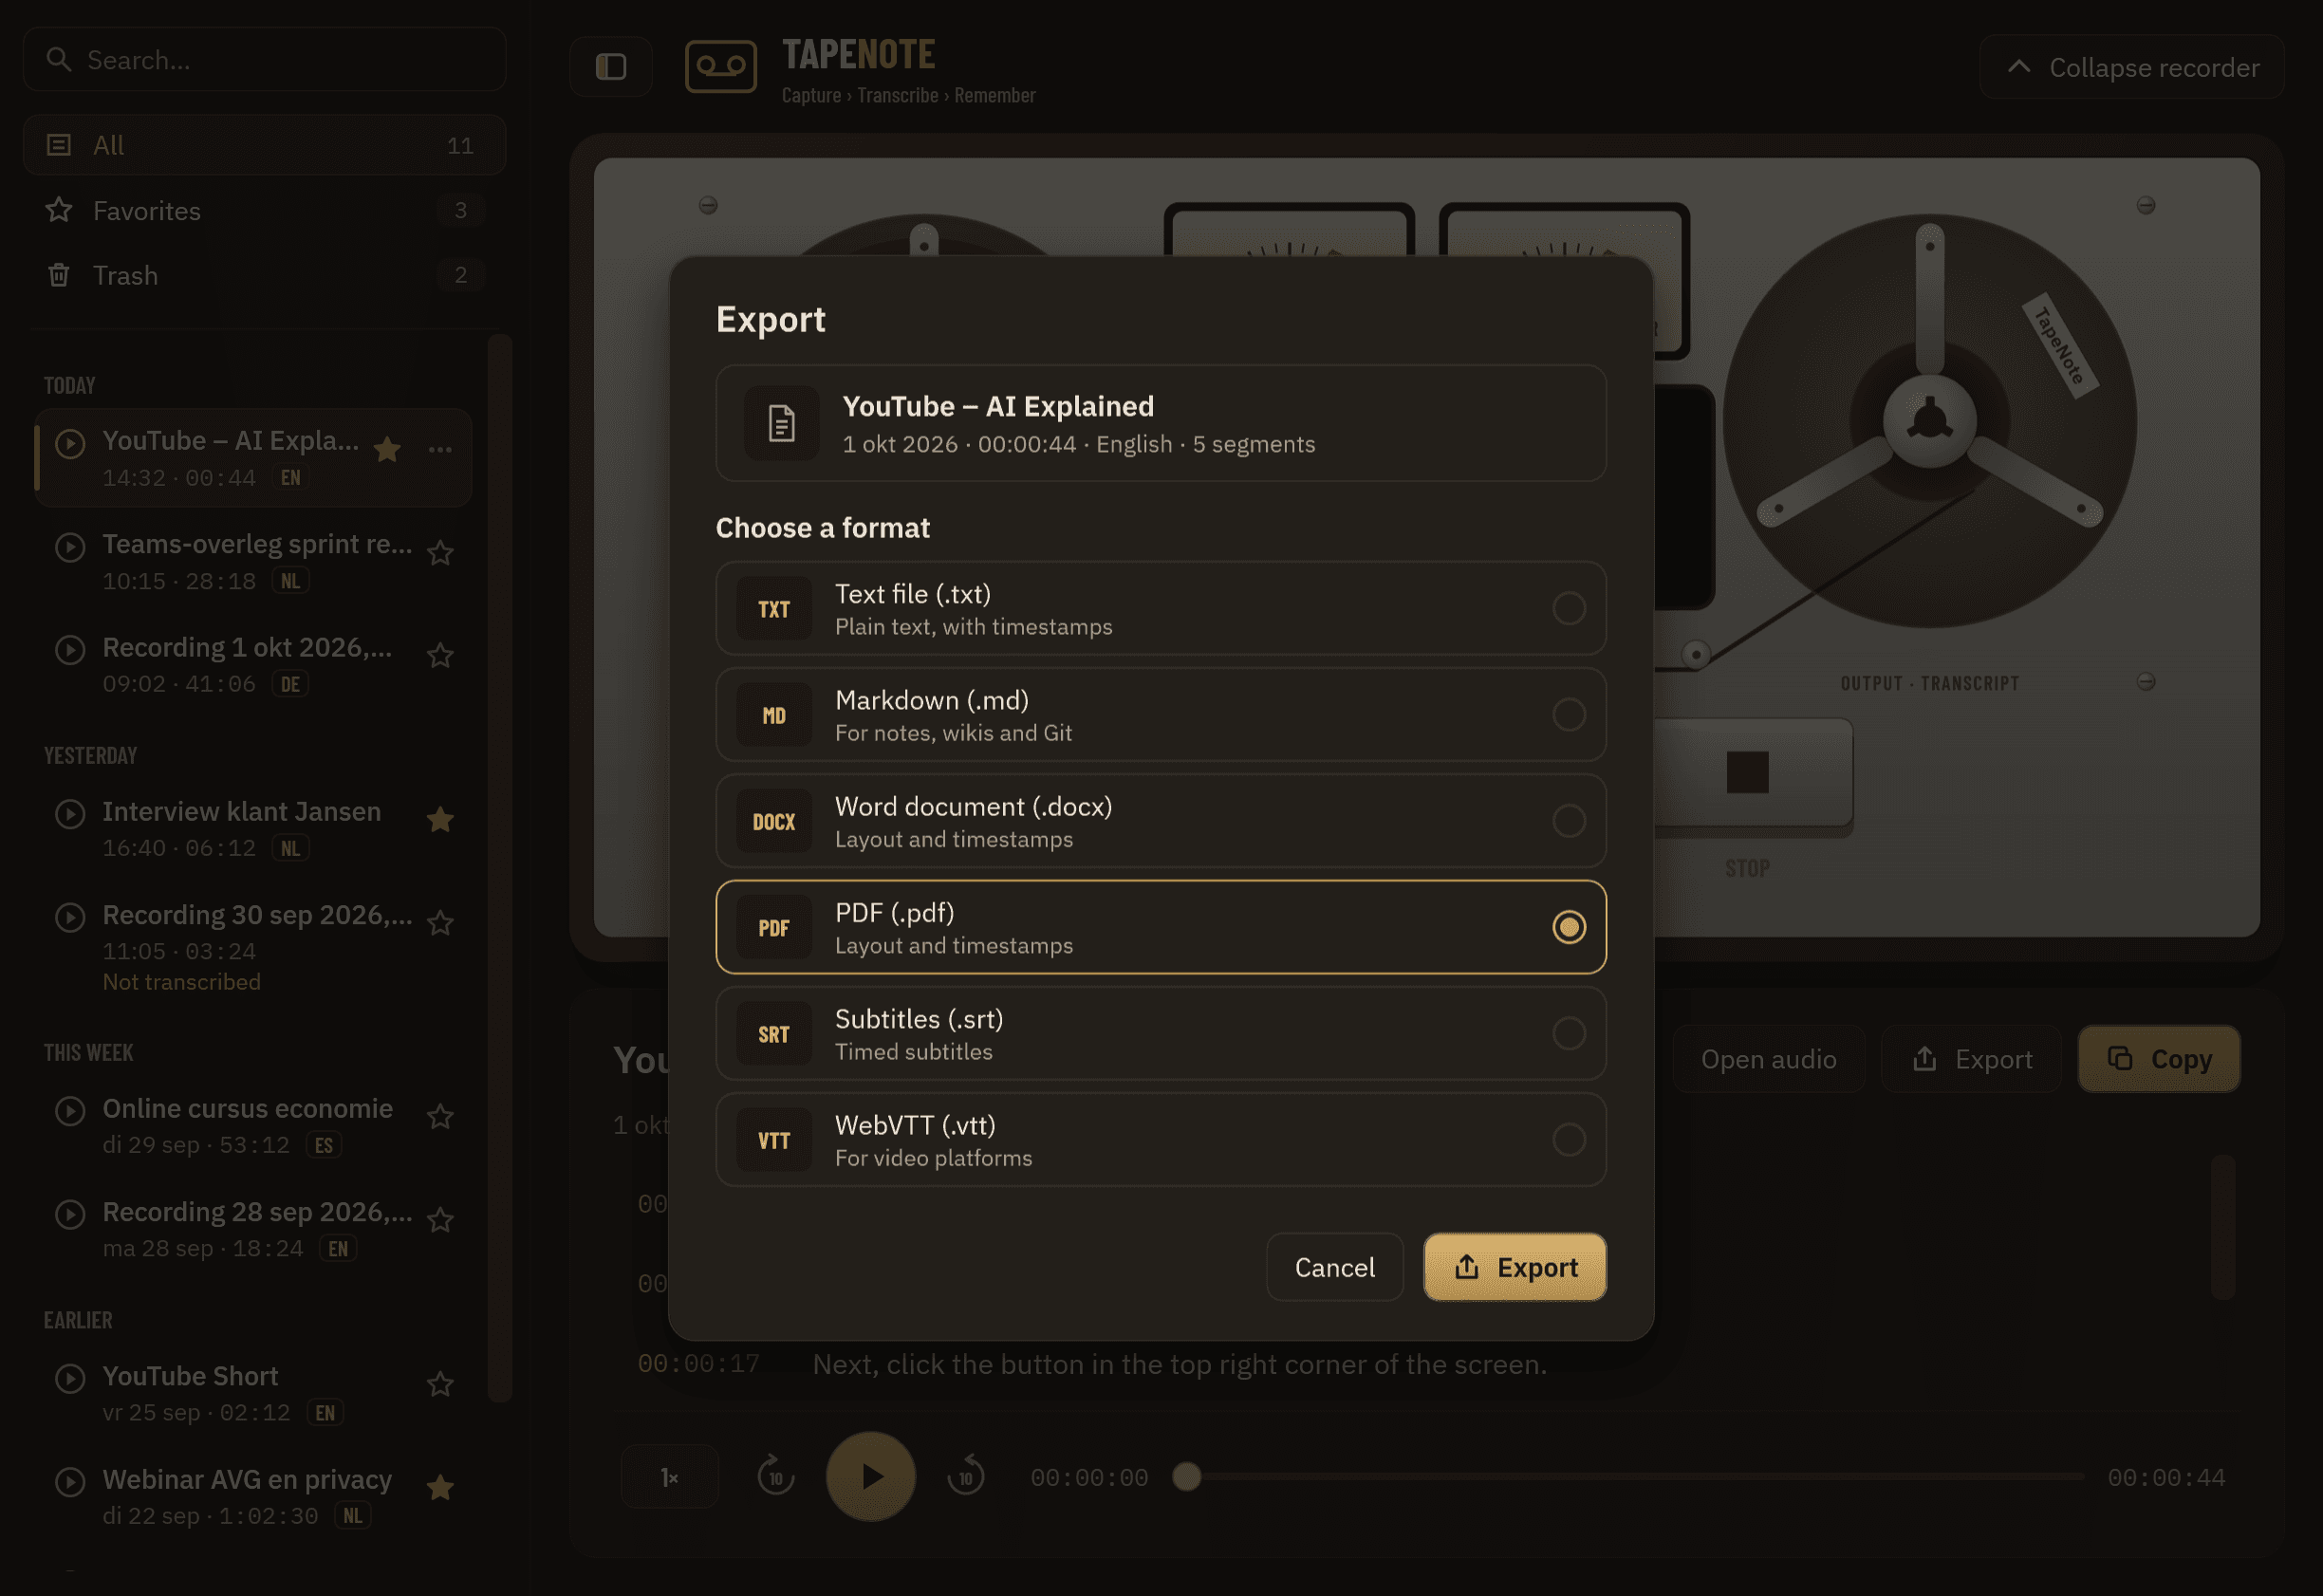Star the YouTube Short recording
Image resolution: width=2323 pixels, height=1596 pixels.
[x=440, y=1385]
